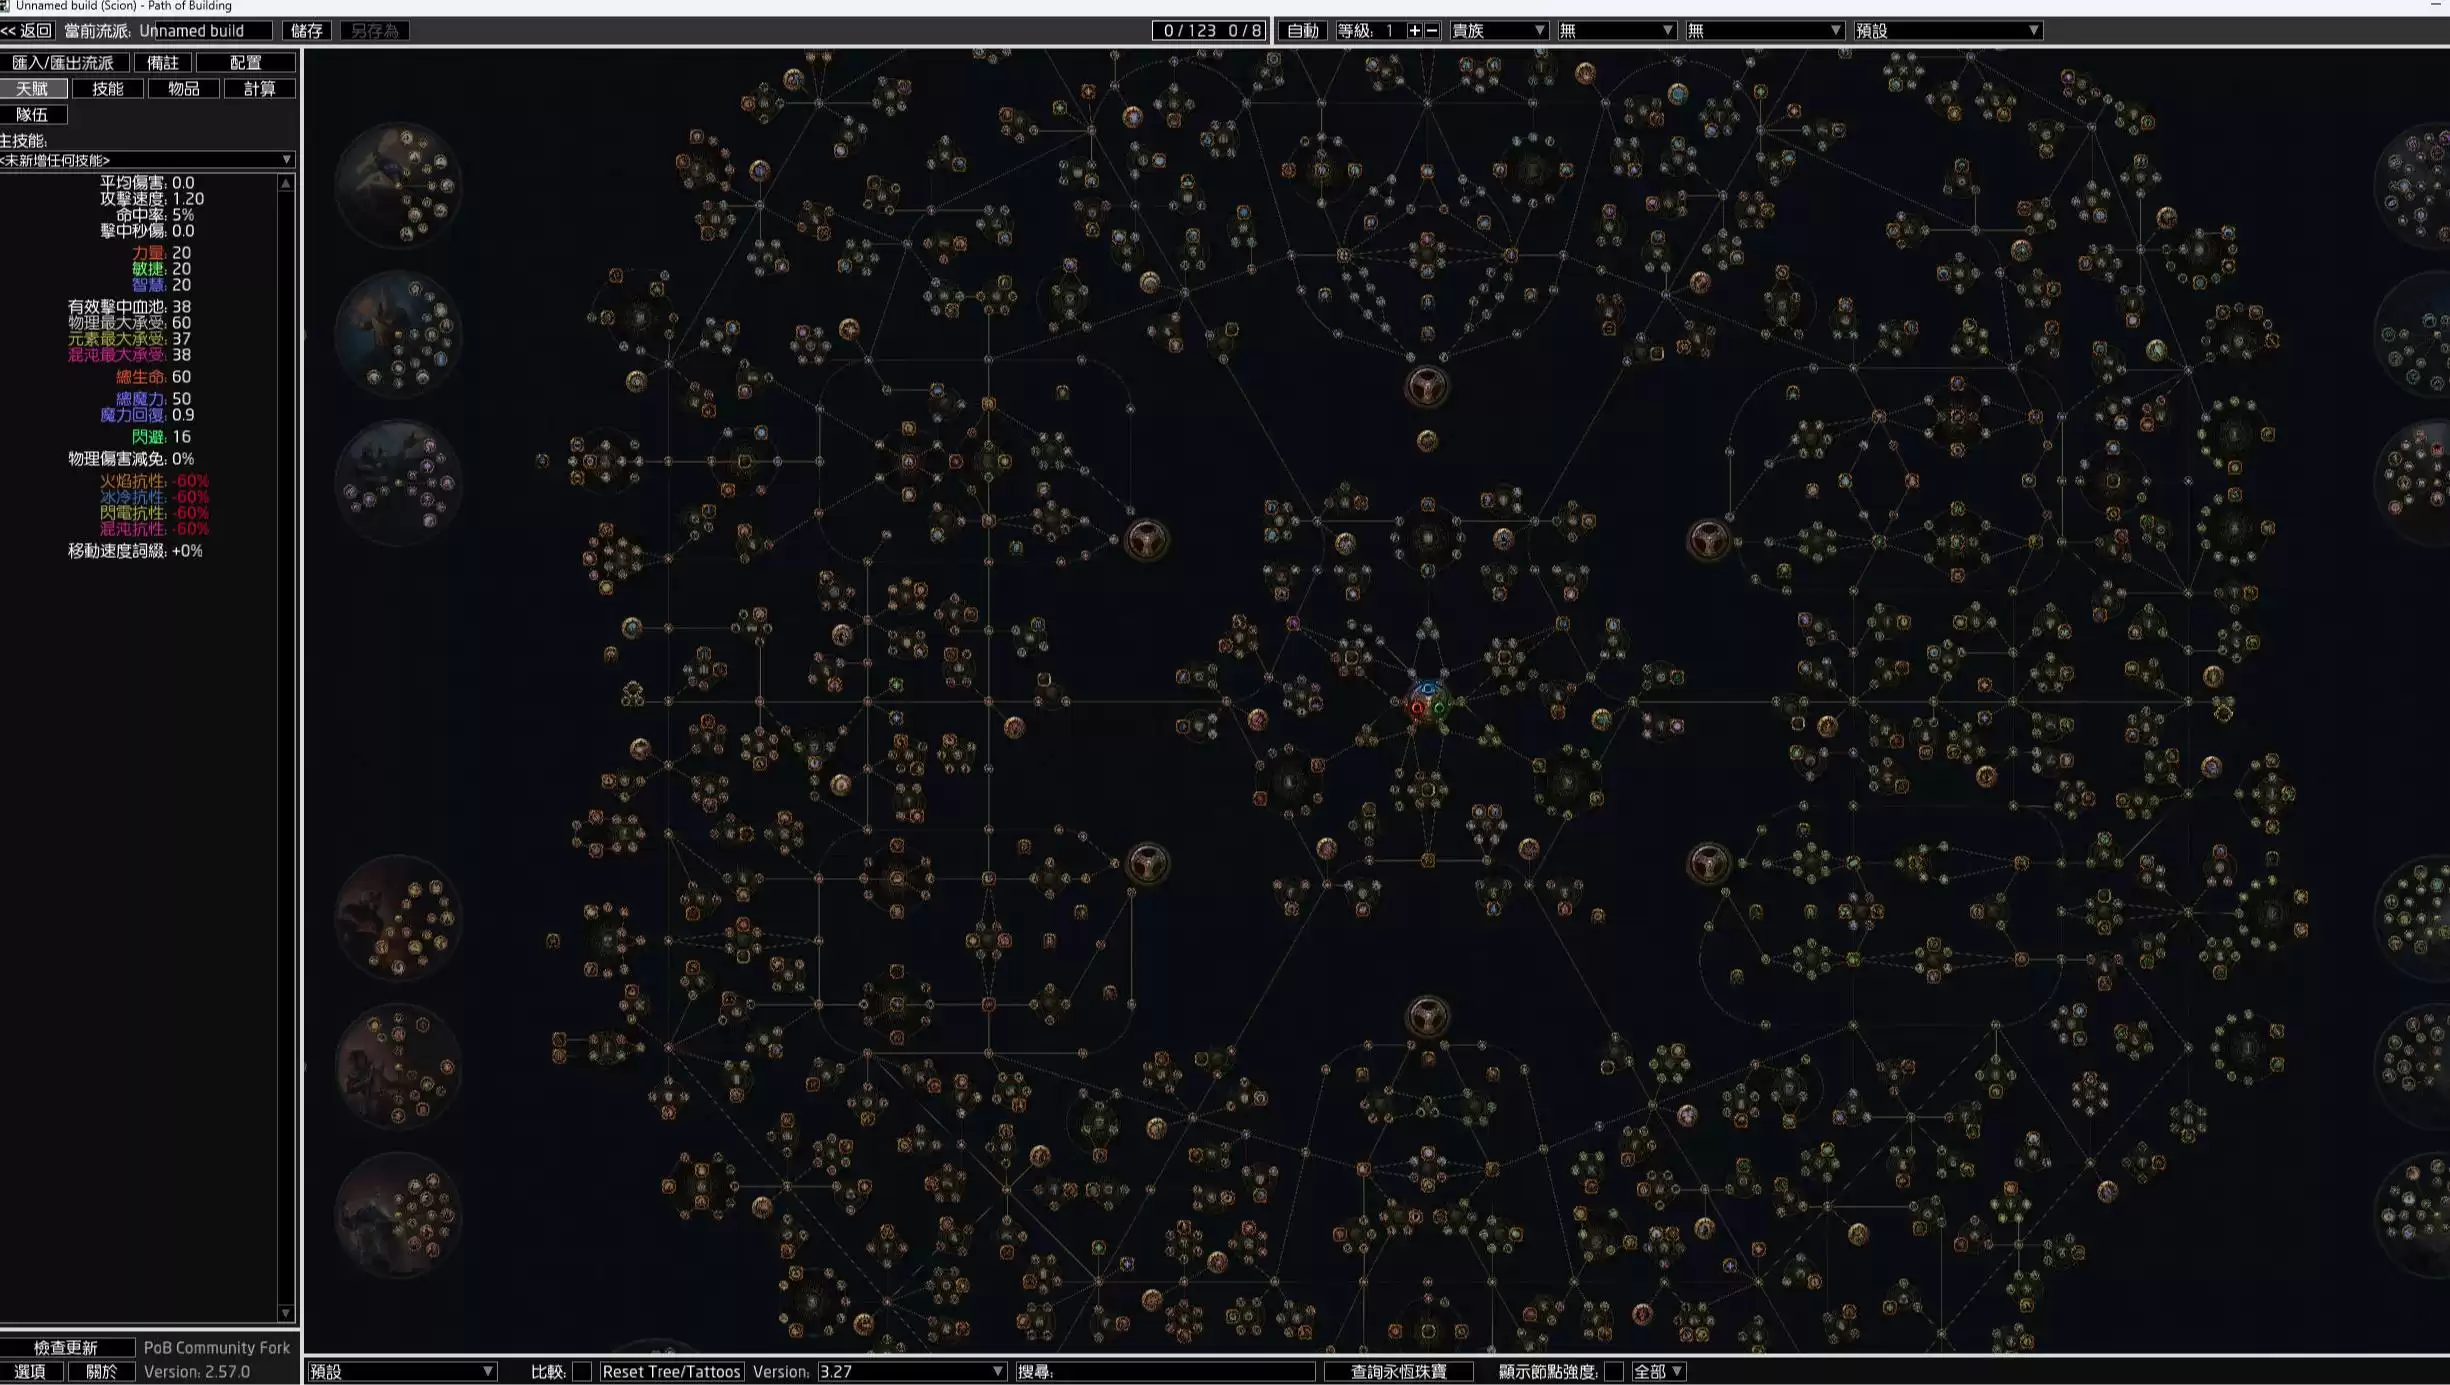Click the stats sidebar scroll down arrow
The height and width of the screenshot is (1385, 2450).
(x=286, y=1312)
